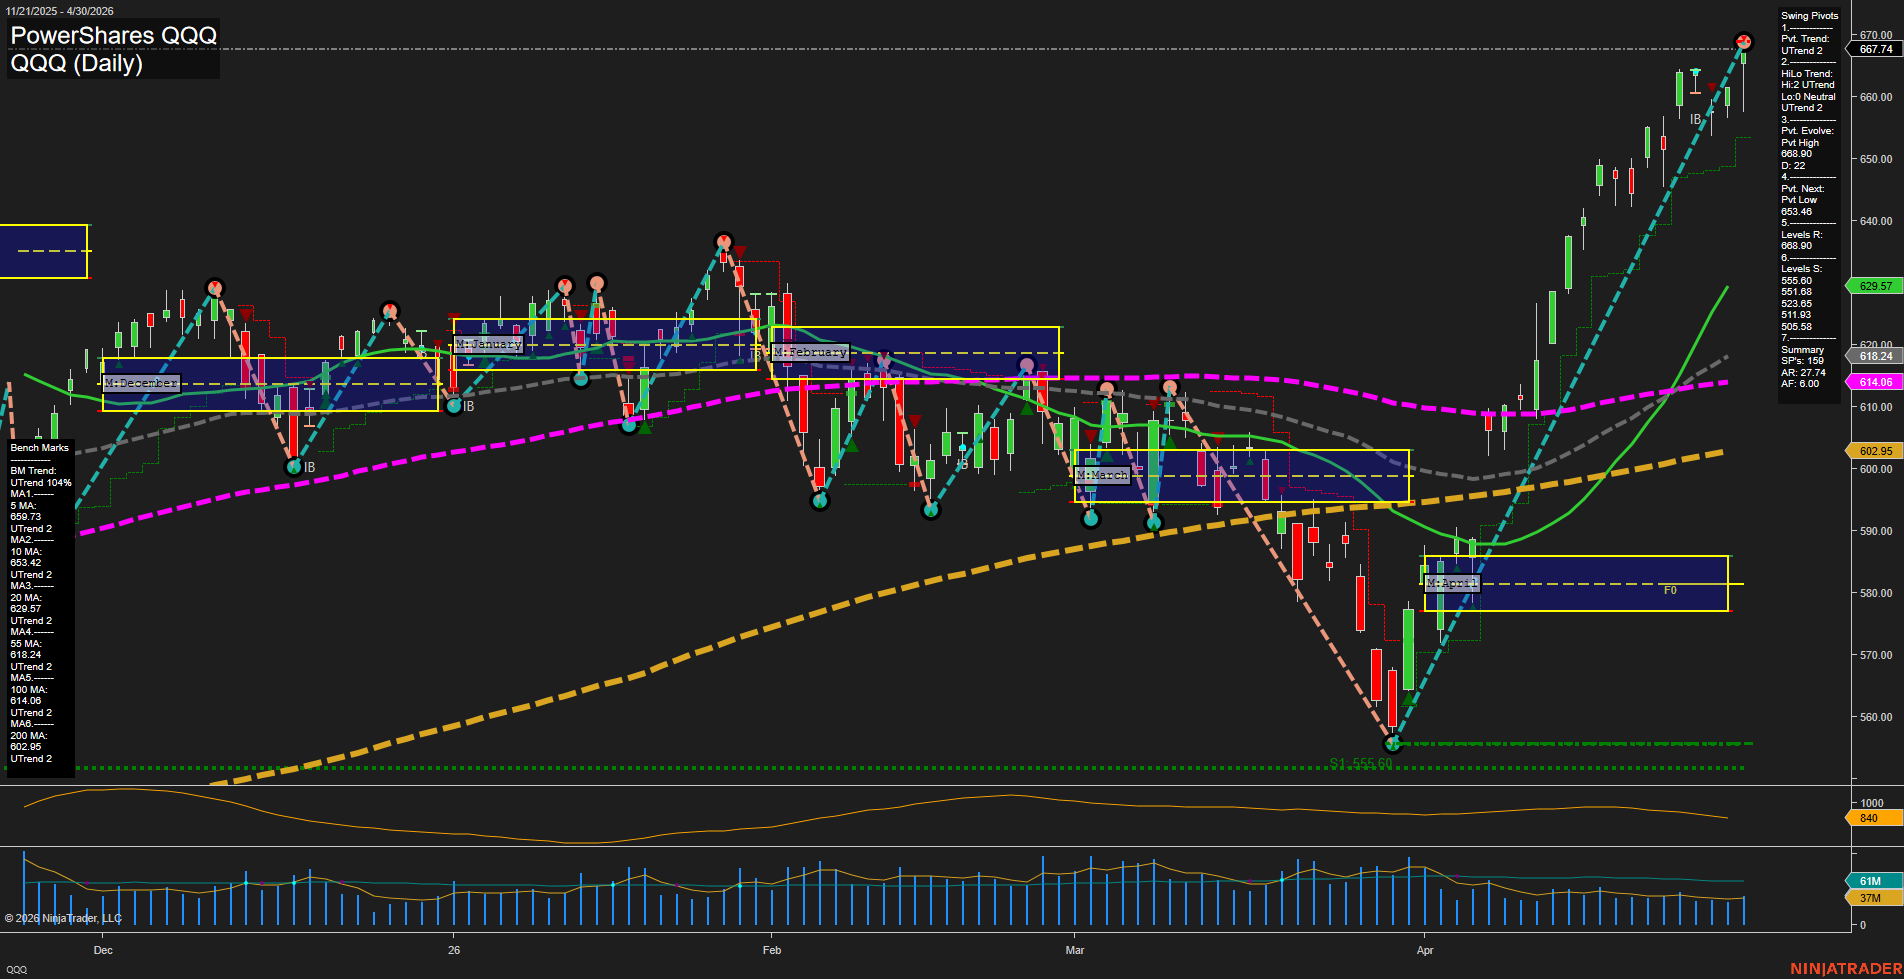Click the BM Trend: label
1904x979 pixels.
(33, 471)
